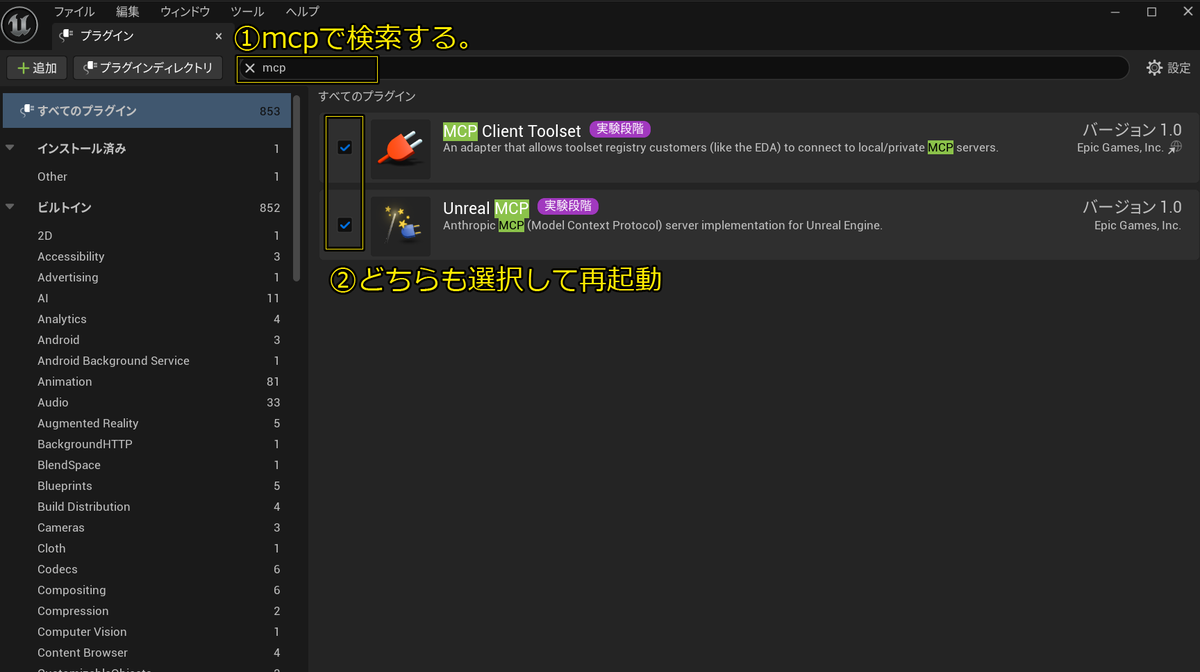Click the Unreal MCP description text
This screenshot has height=672, width=1200.
click(x=663, y=226)
